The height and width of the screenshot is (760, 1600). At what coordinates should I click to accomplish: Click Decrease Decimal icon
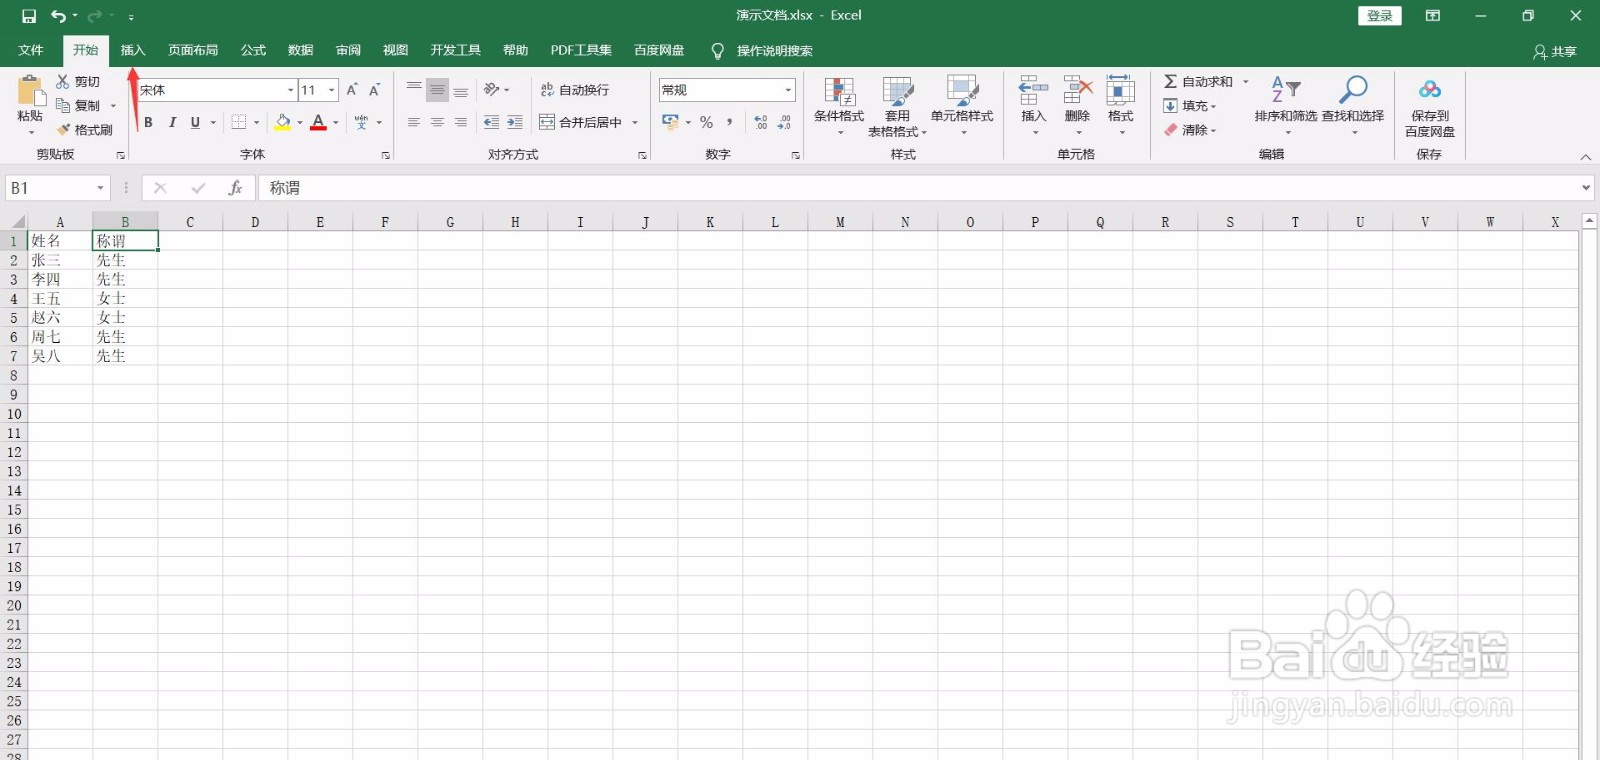785,122
